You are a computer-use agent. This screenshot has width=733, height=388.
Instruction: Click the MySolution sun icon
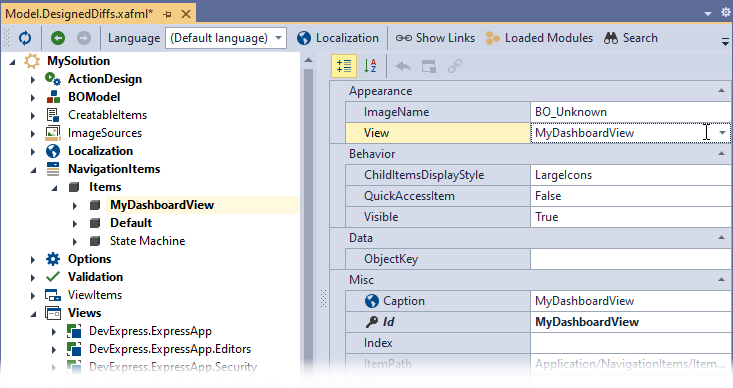tap(32, 61)
